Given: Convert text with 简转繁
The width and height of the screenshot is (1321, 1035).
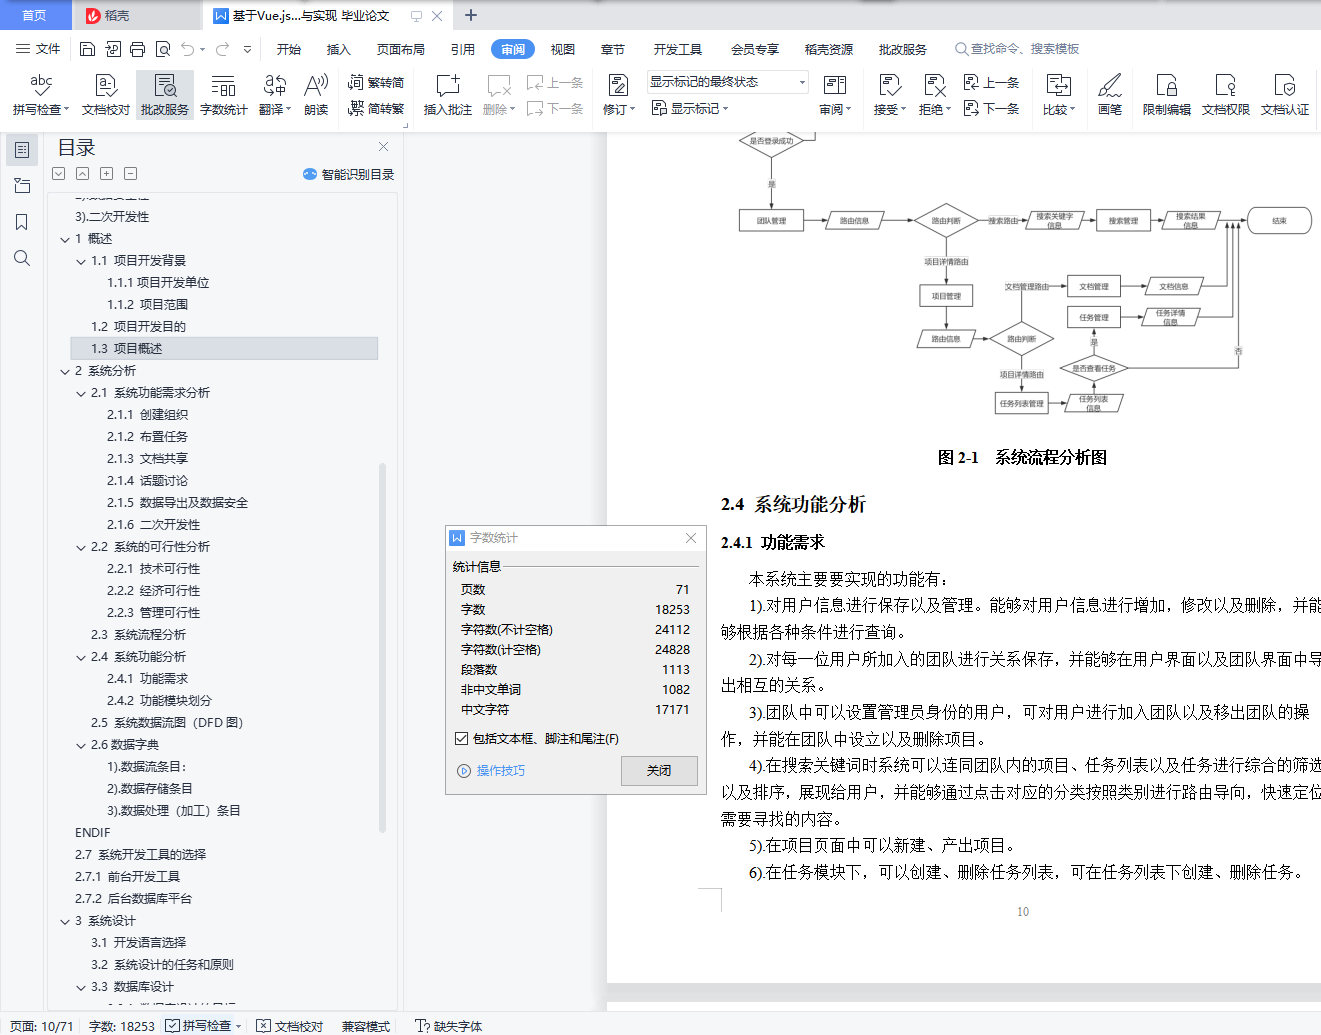Looking at the screenshot, I should click(x=376, y=108).
